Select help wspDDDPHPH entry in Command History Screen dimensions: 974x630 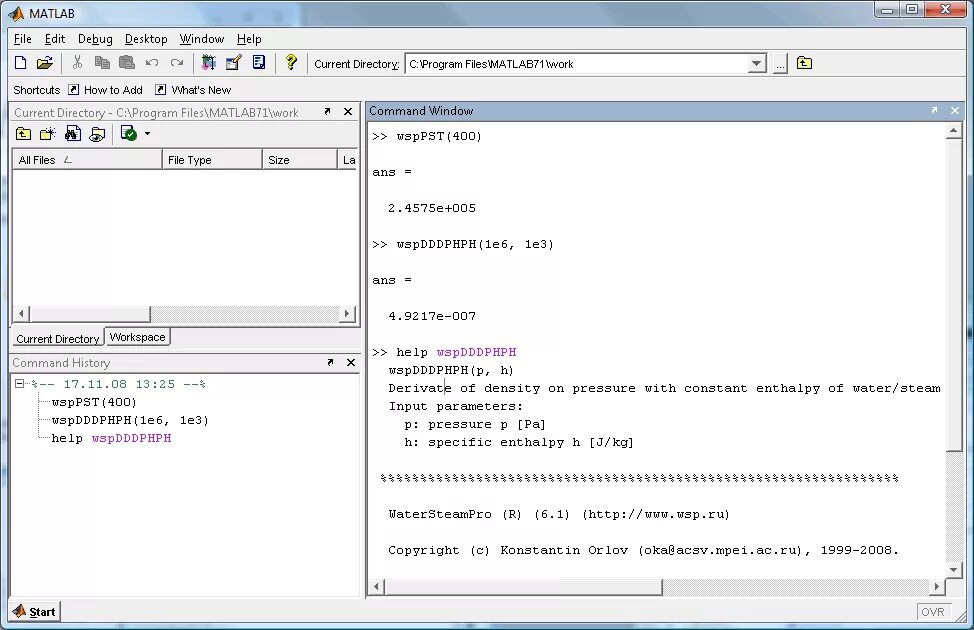[x=111, y=438]
